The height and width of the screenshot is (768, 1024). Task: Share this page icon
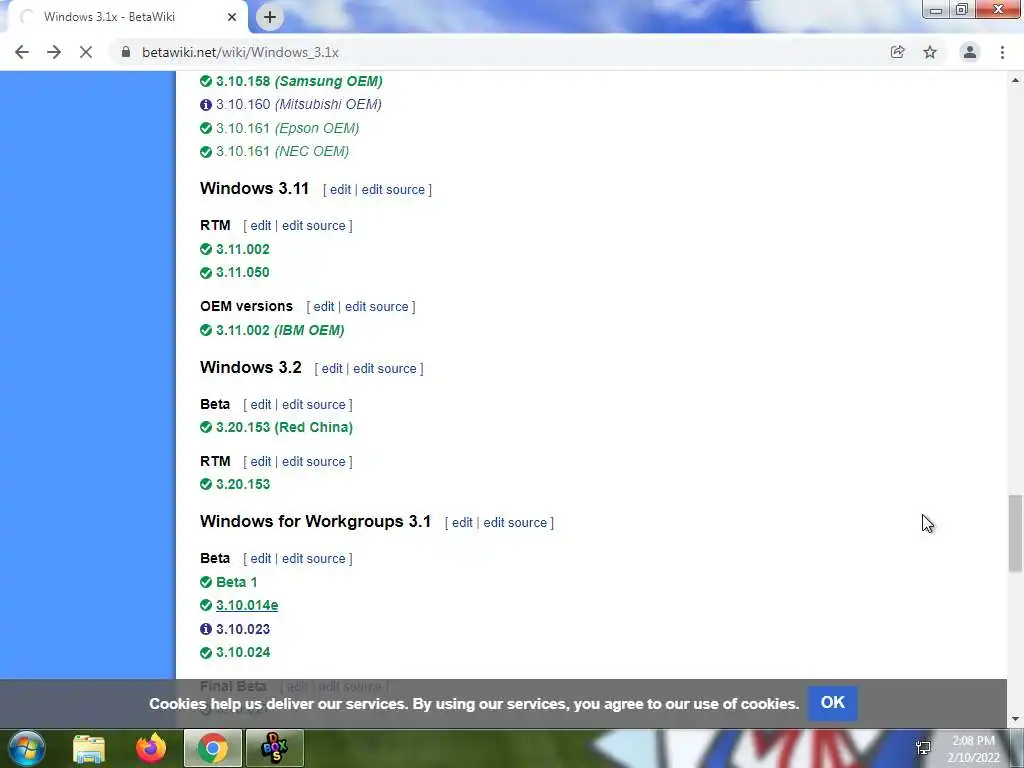(x=897, y=52)
